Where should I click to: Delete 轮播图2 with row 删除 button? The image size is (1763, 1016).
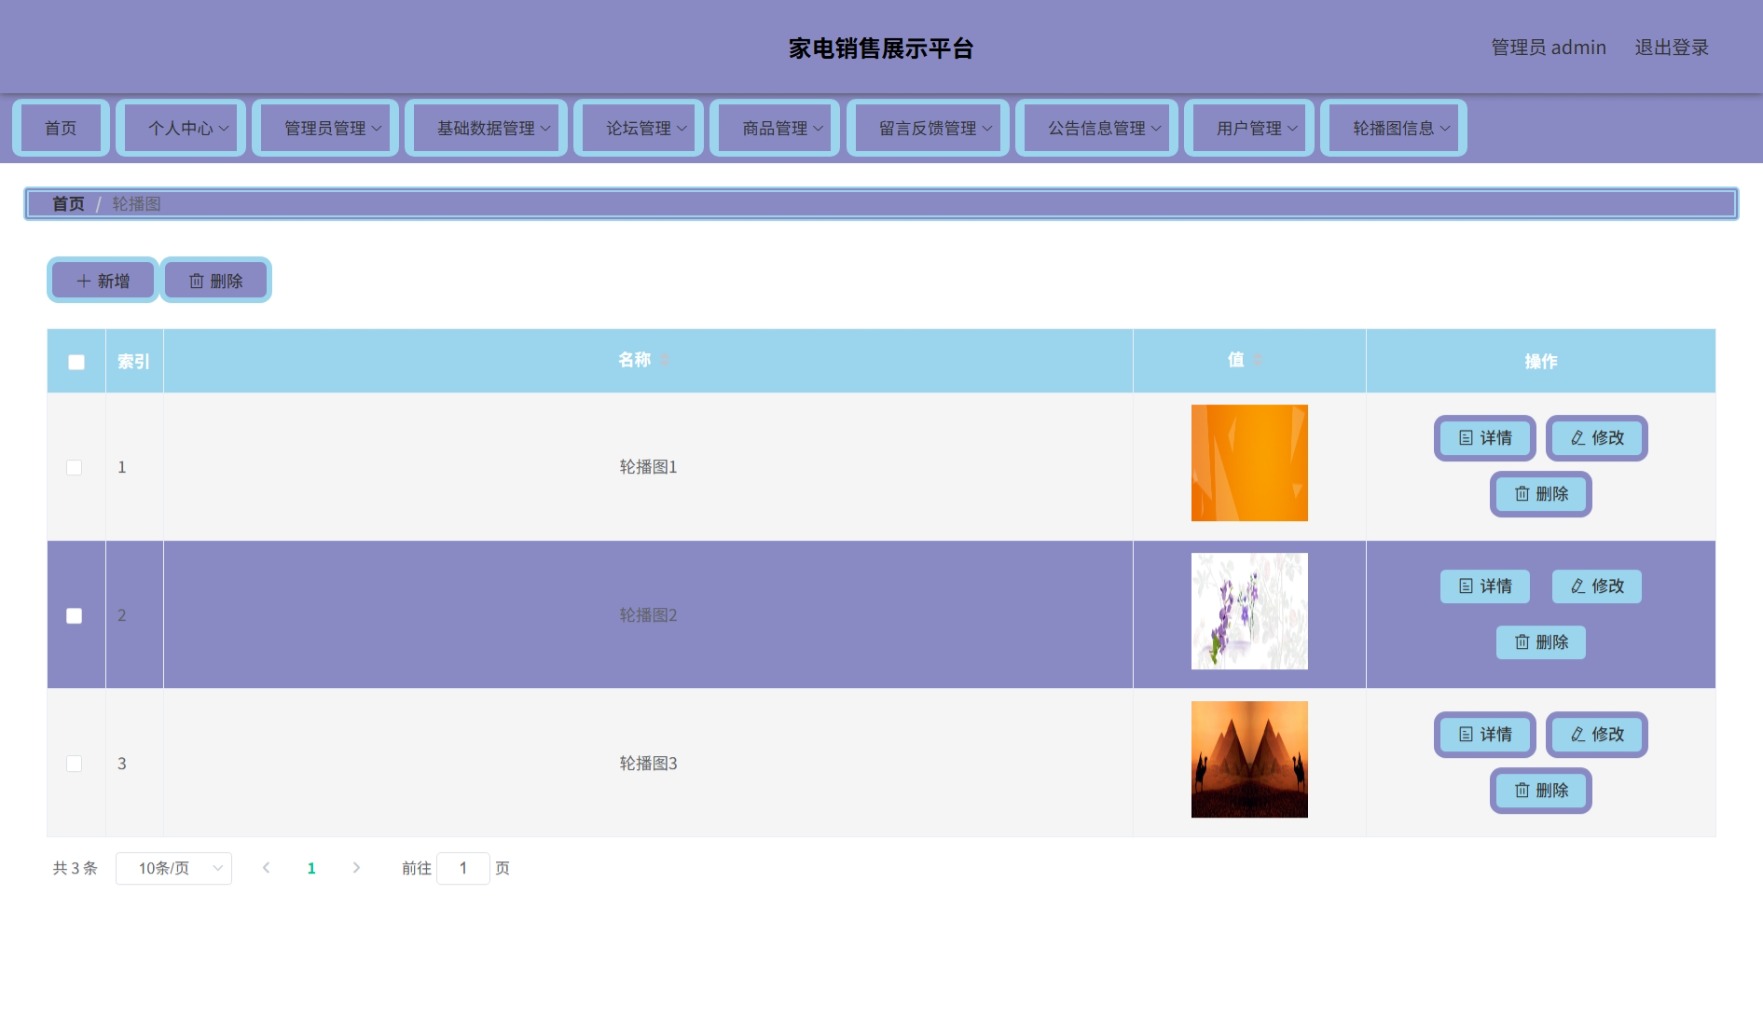1541,642
